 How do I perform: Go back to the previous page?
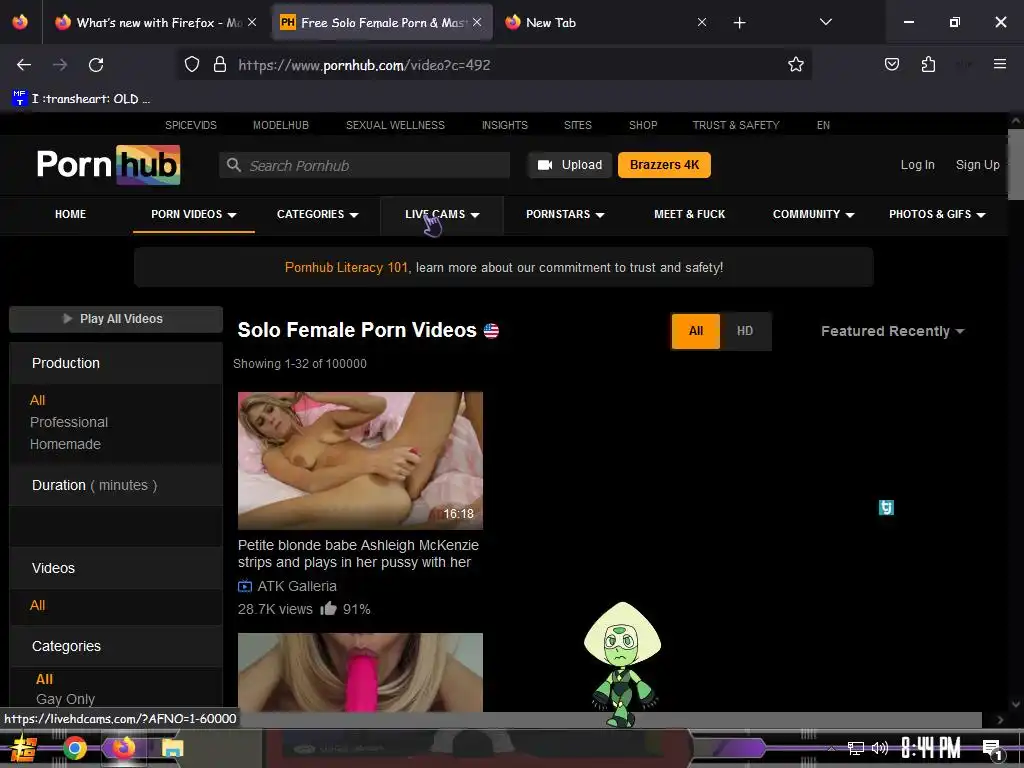24,65
